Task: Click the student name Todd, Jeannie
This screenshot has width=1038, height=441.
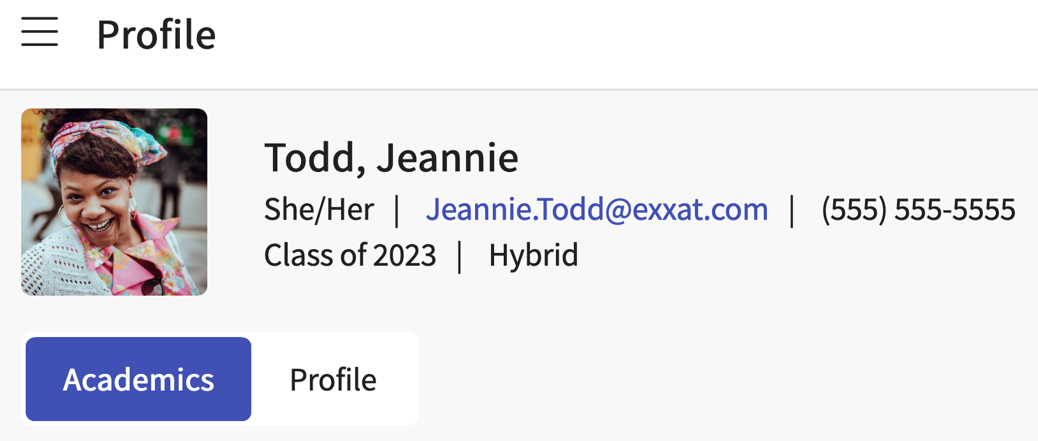Action: (x=391, y=158)
